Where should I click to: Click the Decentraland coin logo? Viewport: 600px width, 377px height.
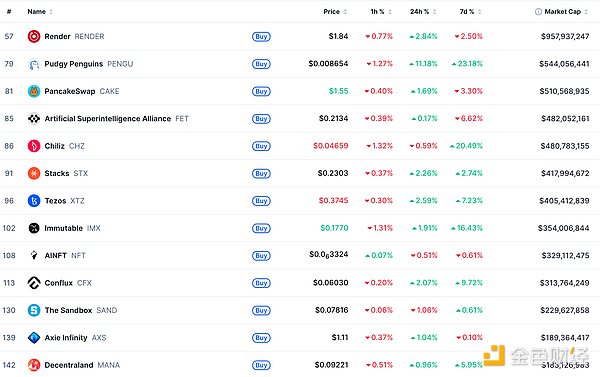34,365
